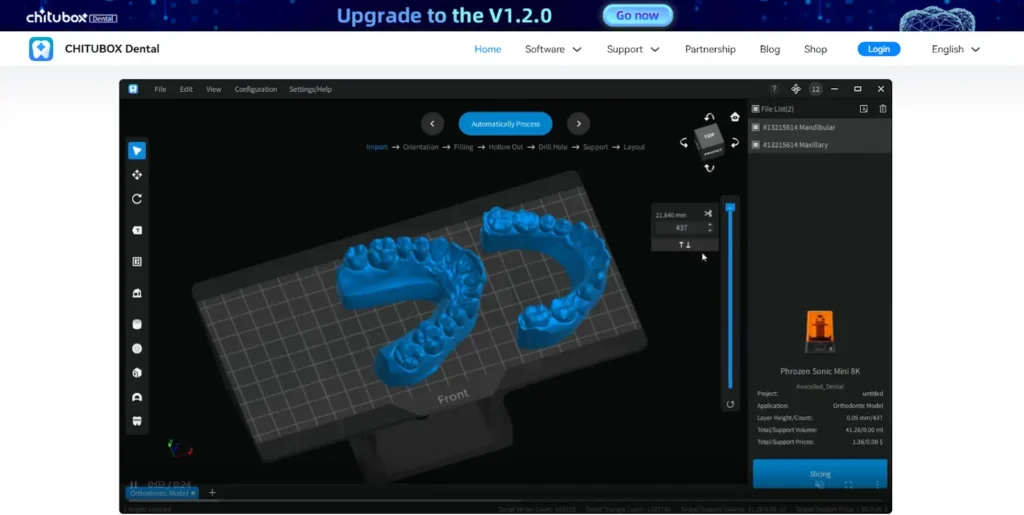Click the Slicing button
Image resolution: width=1024 pixels, height=515 pixels.
click(820, 474)
